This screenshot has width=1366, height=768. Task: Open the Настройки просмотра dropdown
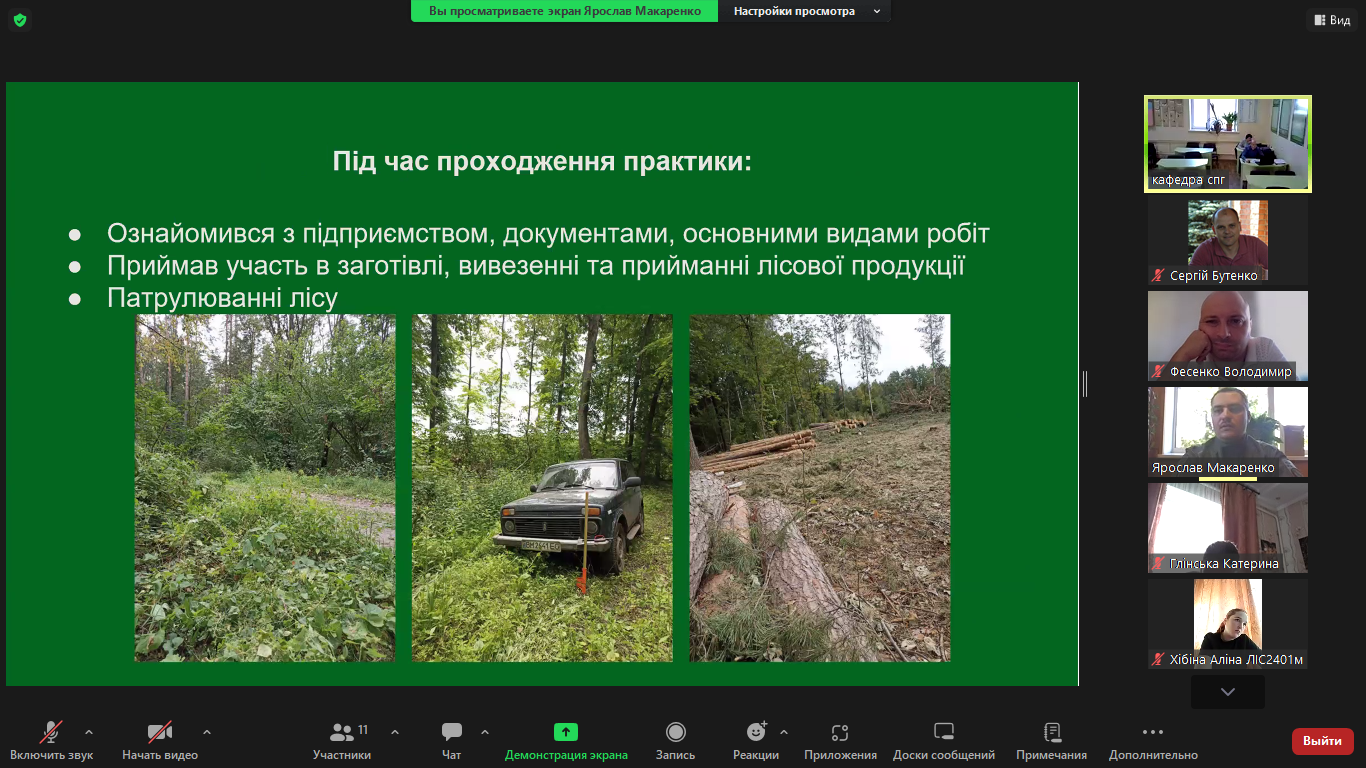[806, 11]
